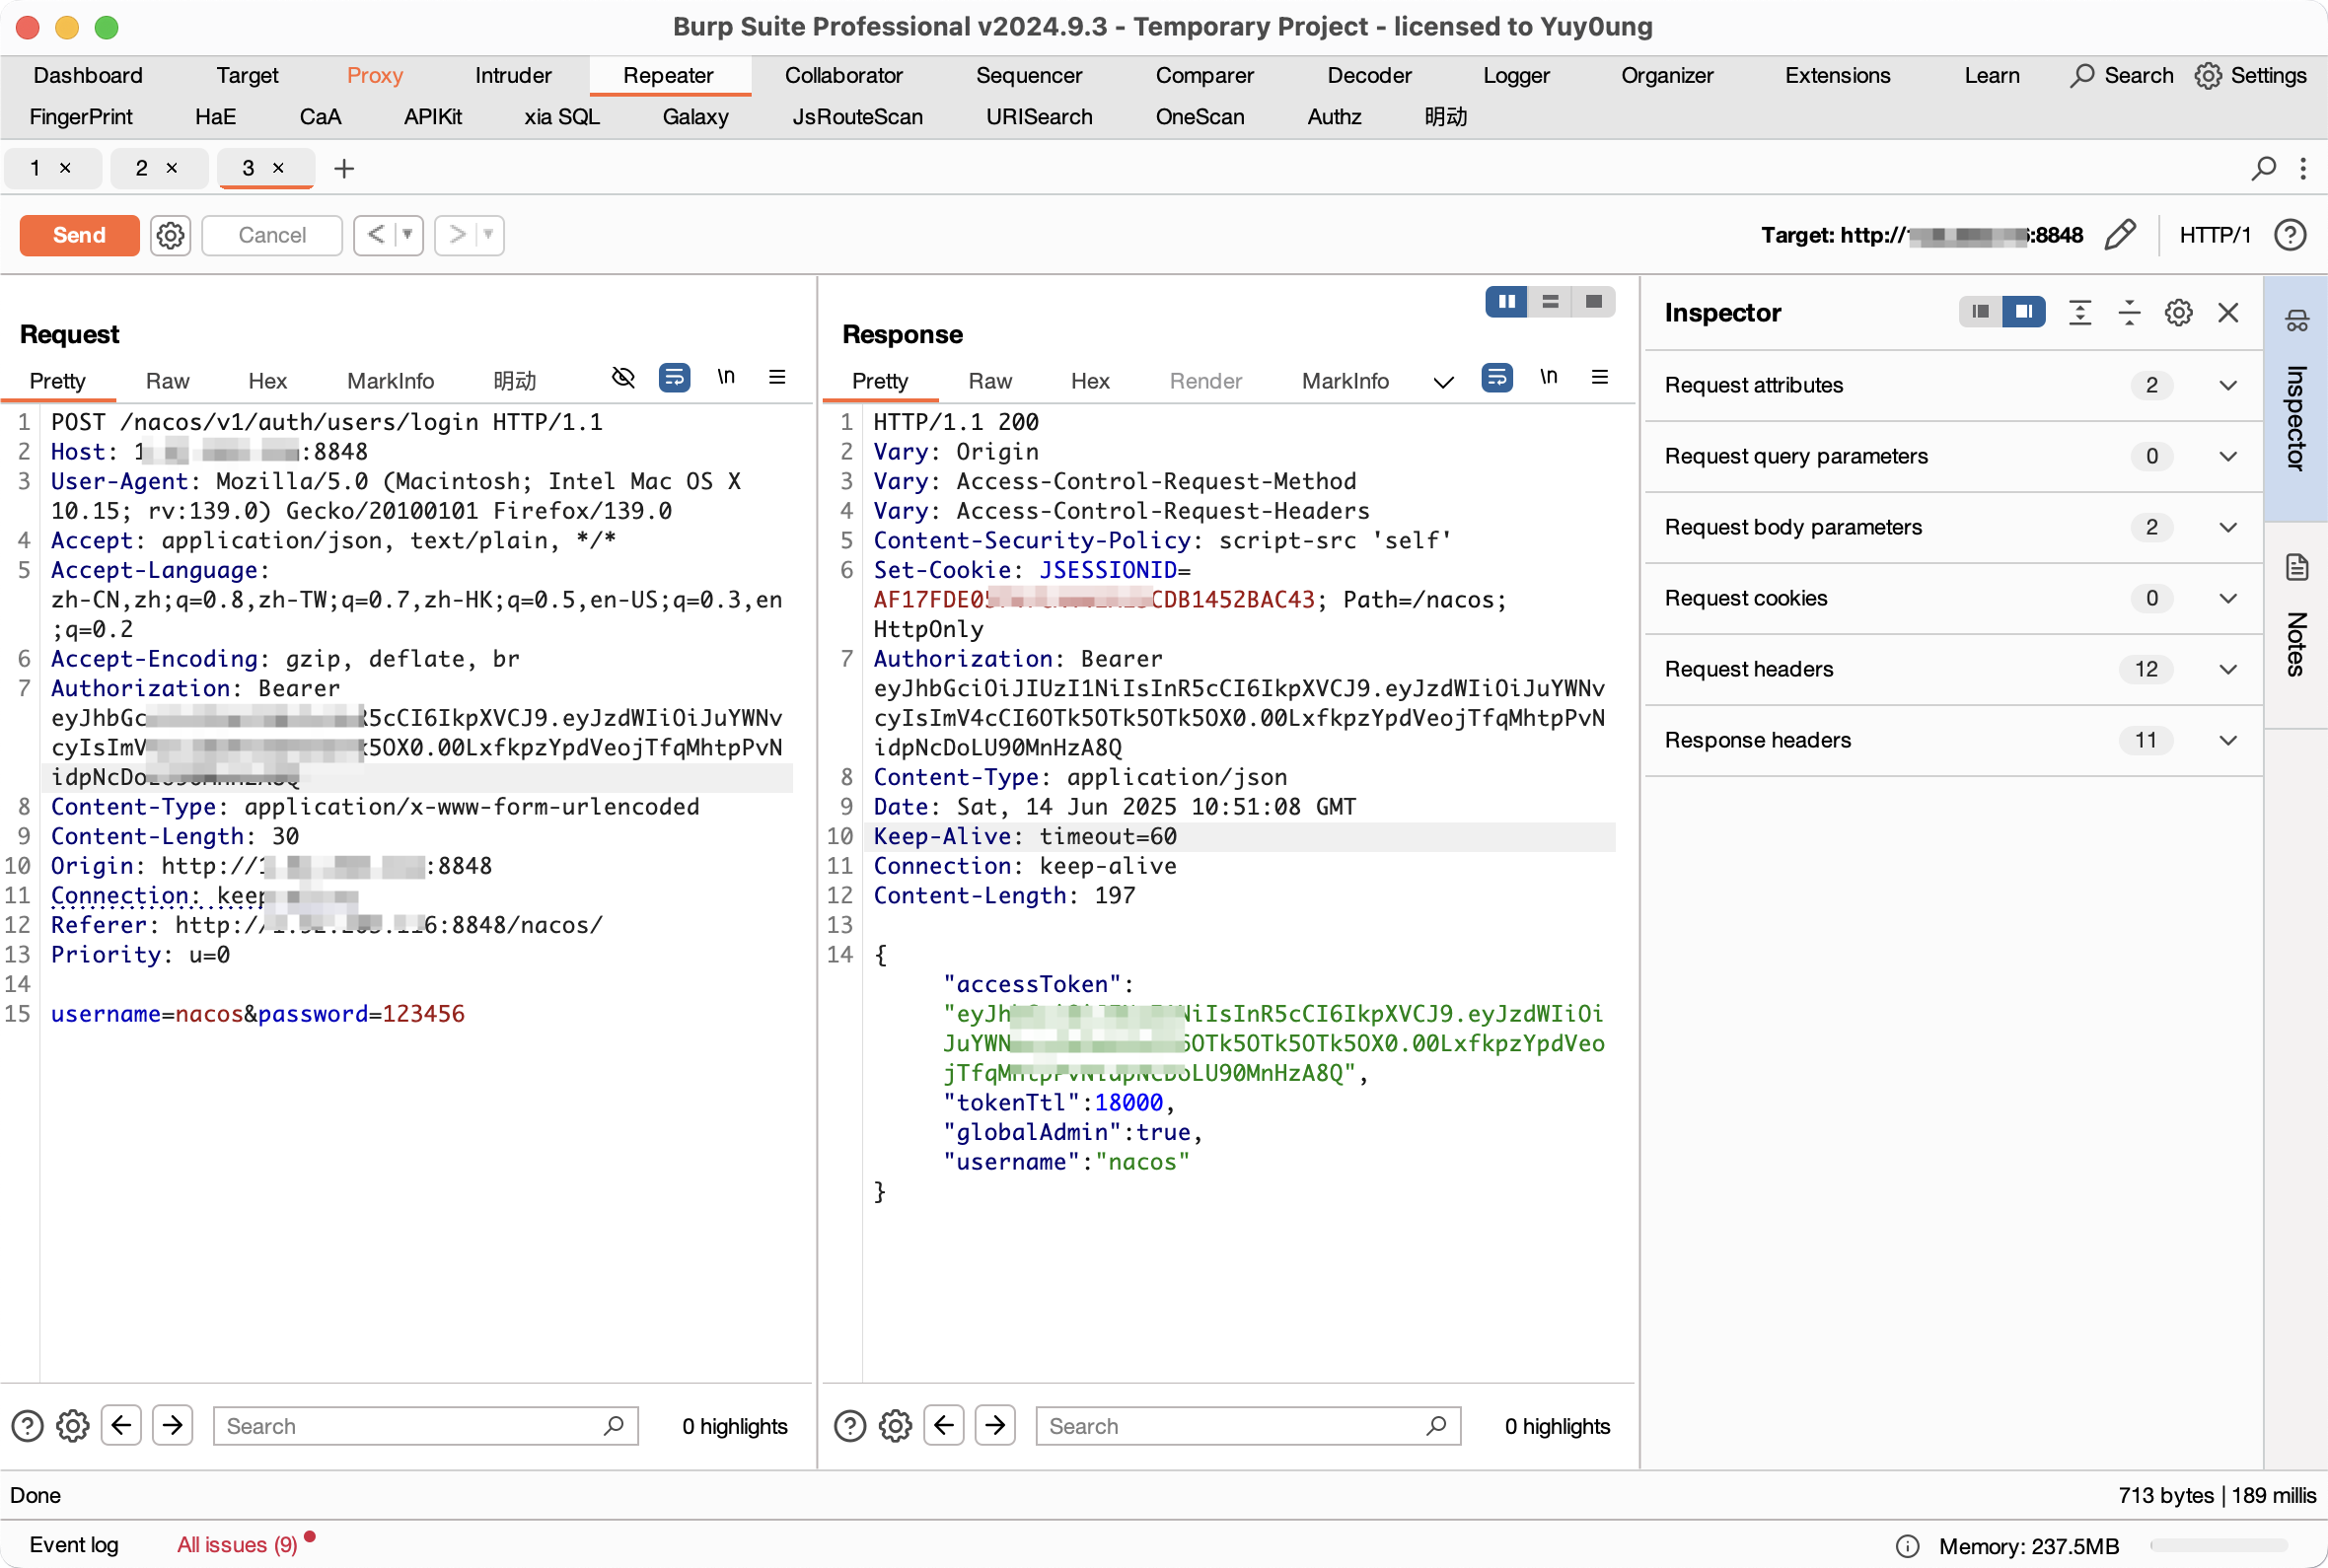Expand Response headers section chevron

2227,740
